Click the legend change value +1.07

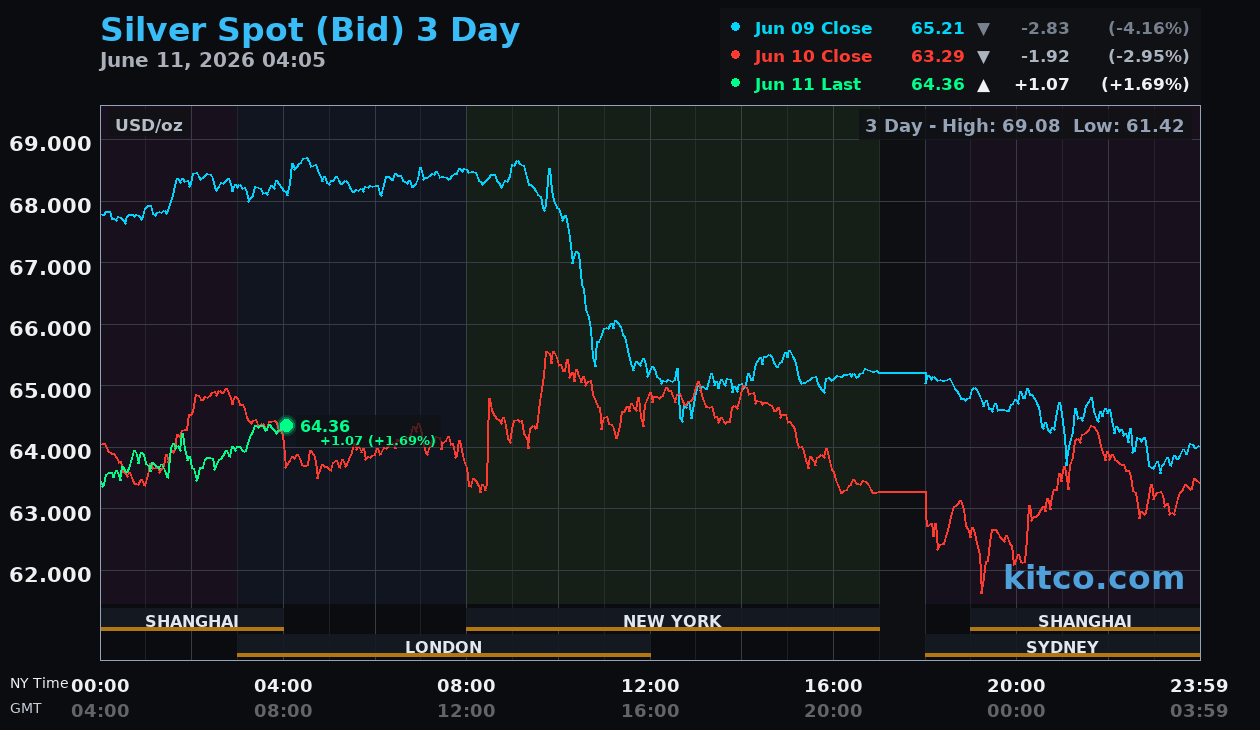(x=1042, y=85)
